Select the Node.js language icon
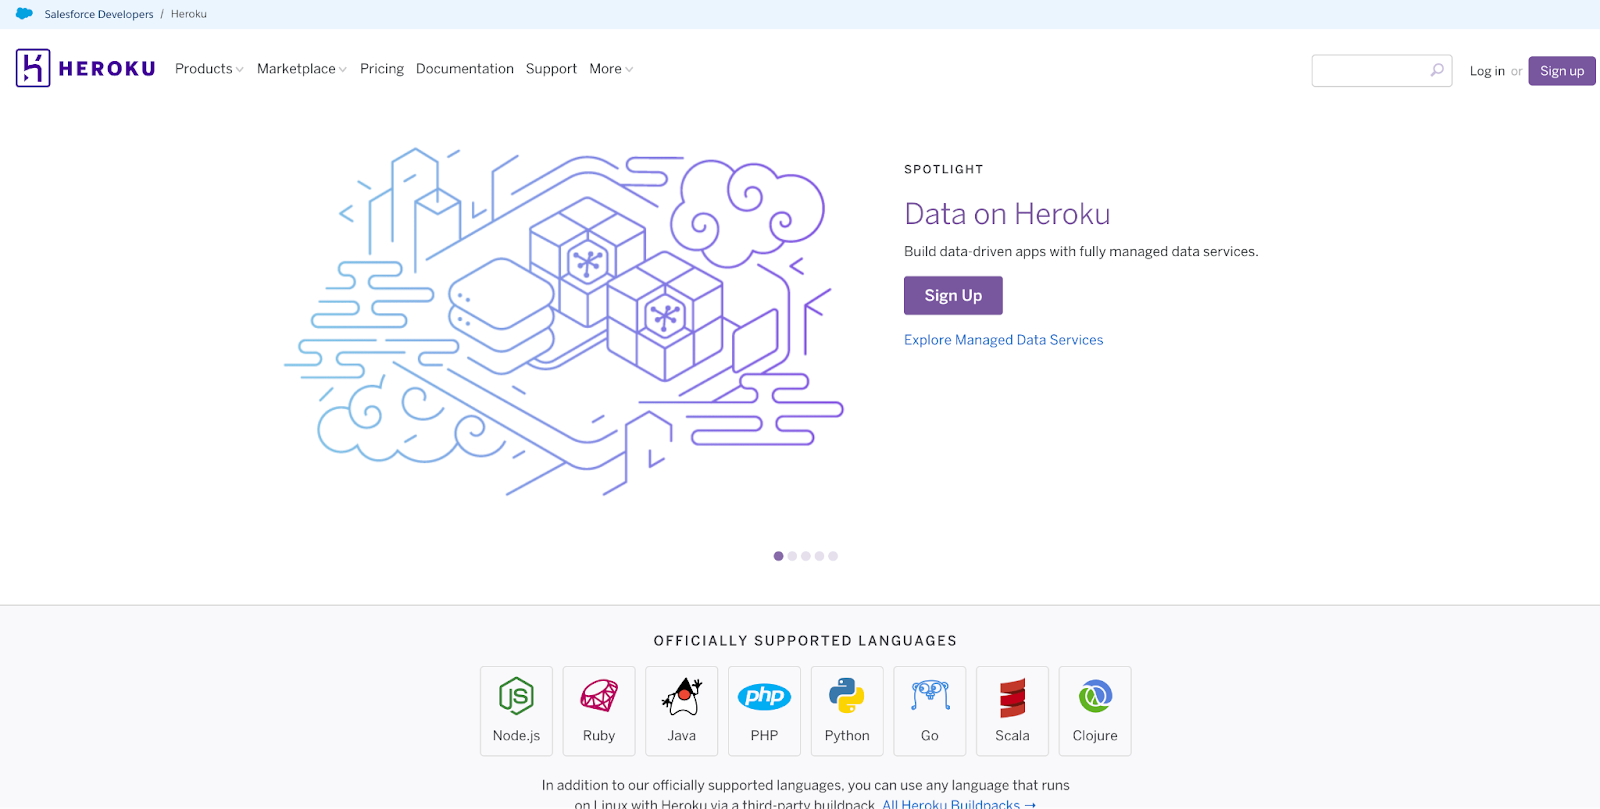 point(516,696)
